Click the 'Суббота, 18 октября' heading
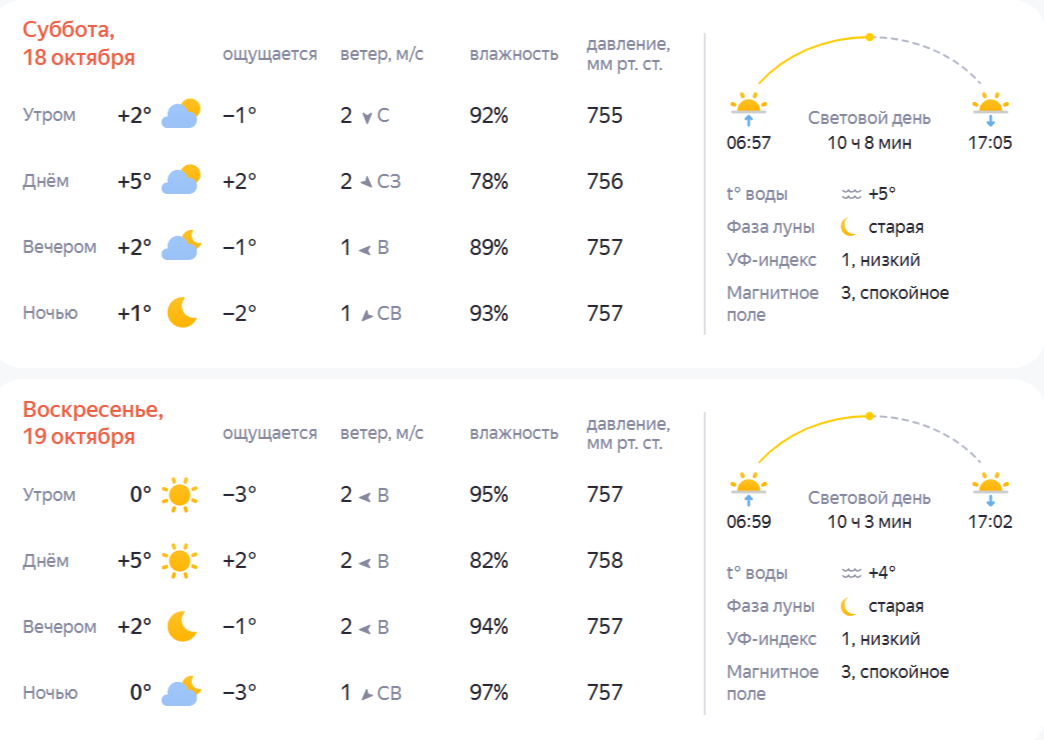Screen dimensions: 1044x740 79,43
